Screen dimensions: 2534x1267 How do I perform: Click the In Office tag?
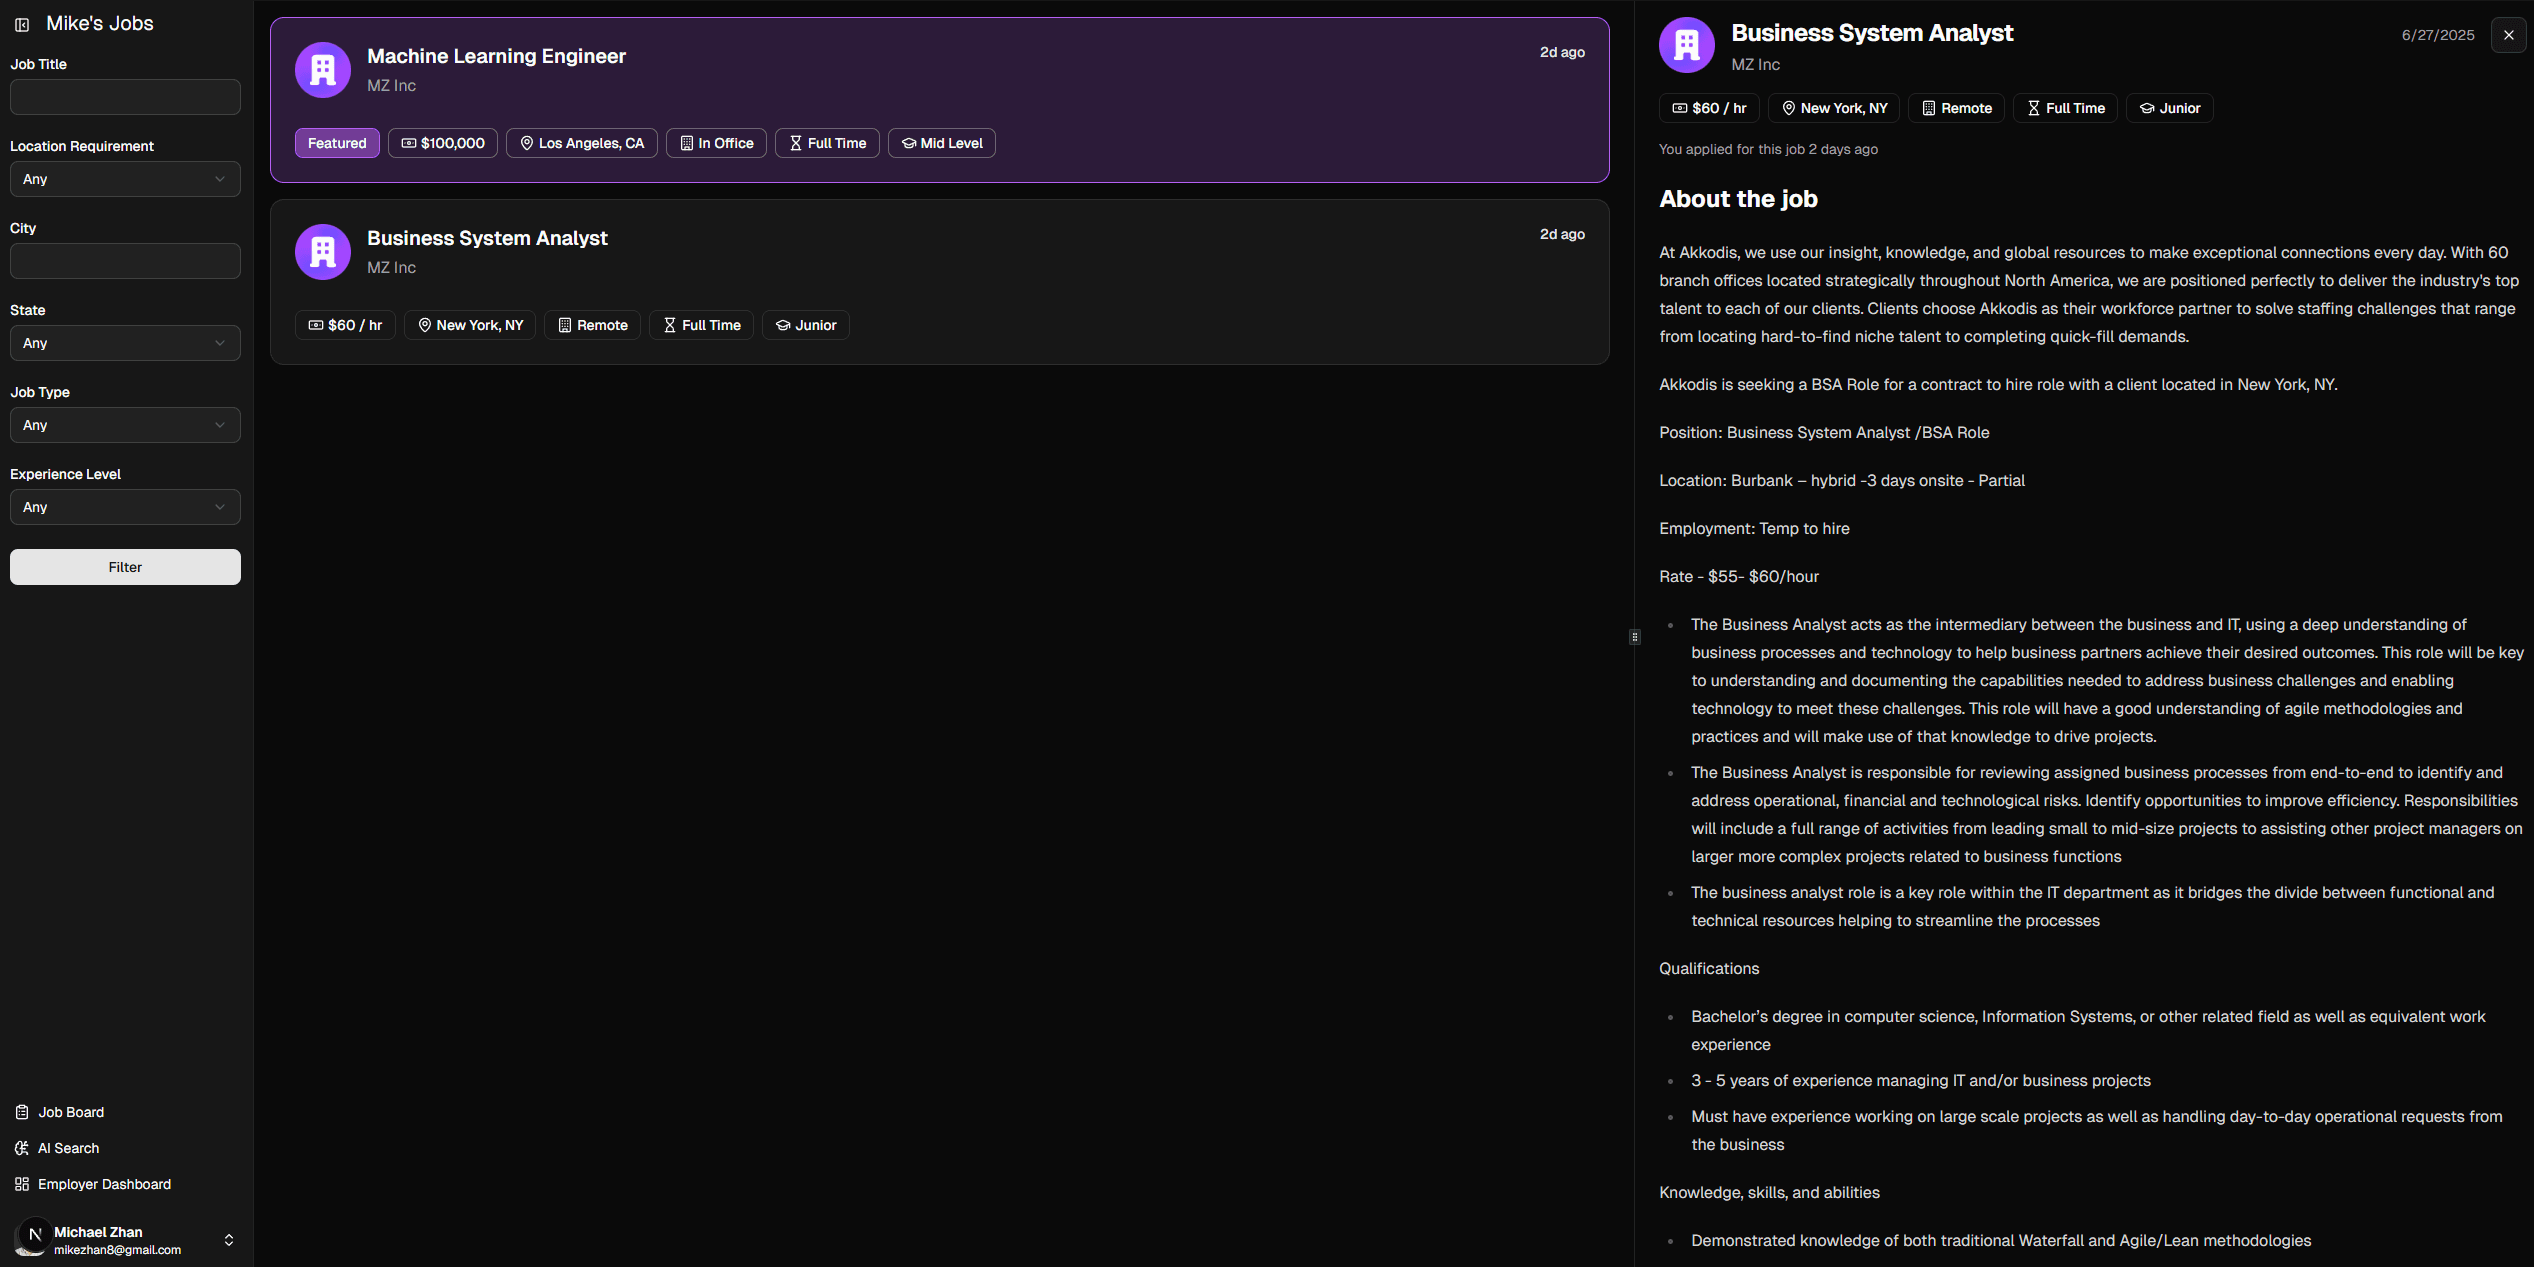[716, 143]
